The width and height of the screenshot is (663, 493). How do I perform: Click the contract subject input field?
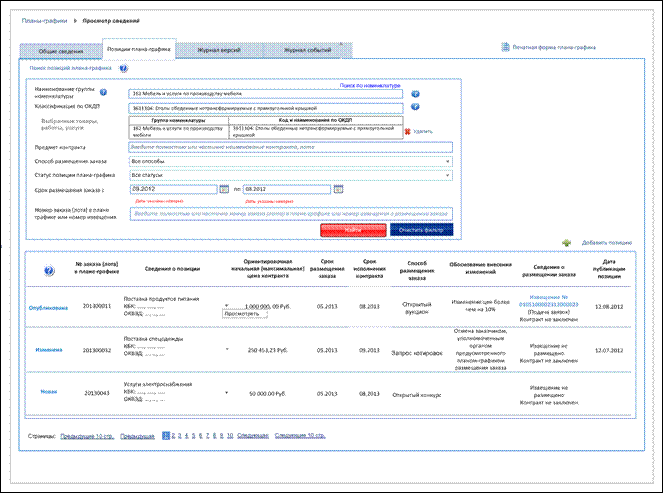pos(290,147)
